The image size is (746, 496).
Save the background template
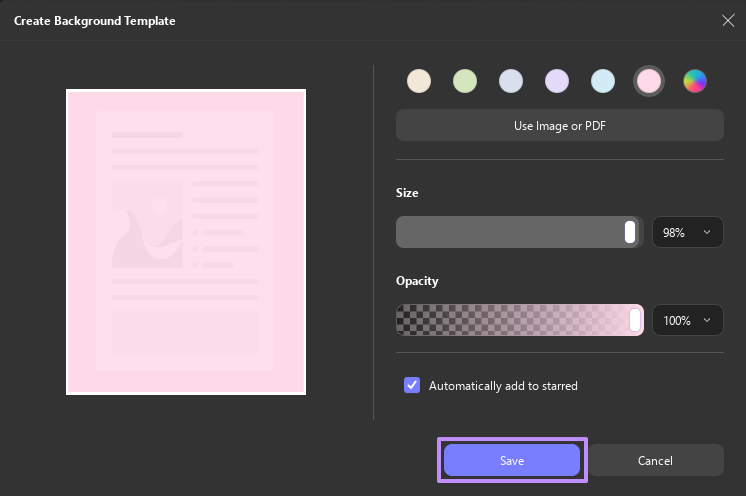click(x=512, y=460)
